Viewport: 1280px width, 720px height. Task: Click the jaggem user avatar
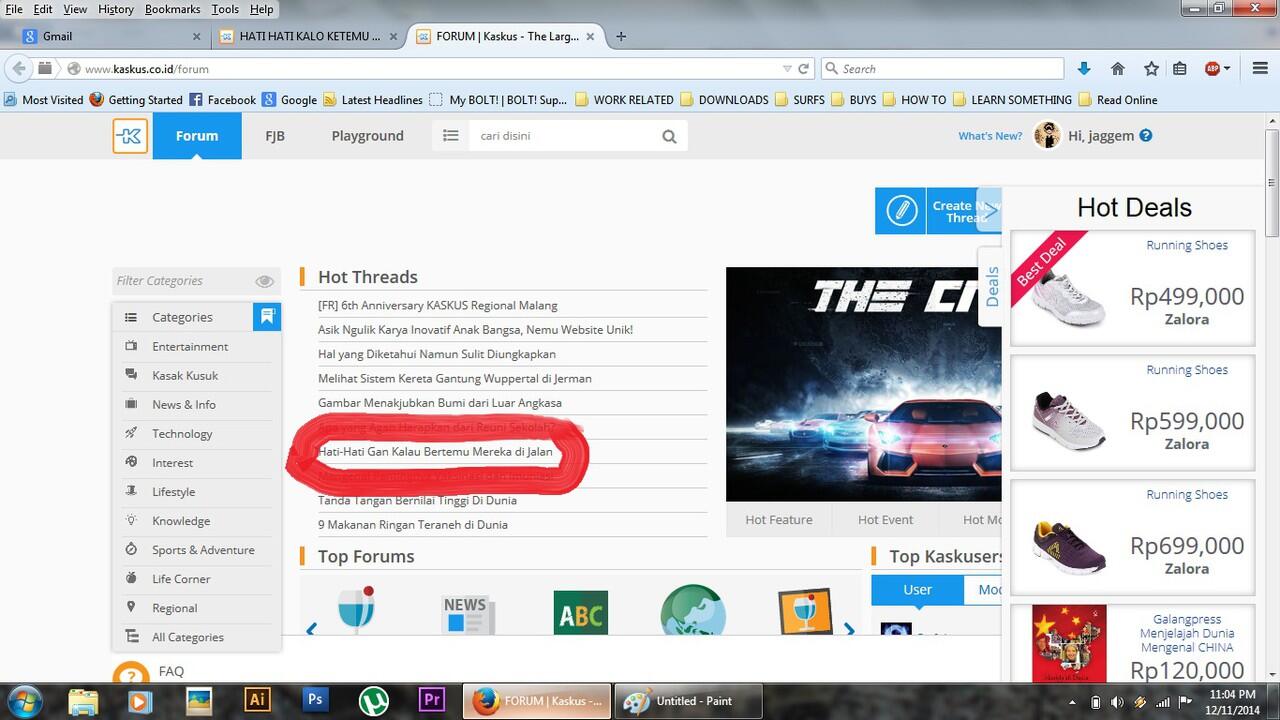point(1047,135)
